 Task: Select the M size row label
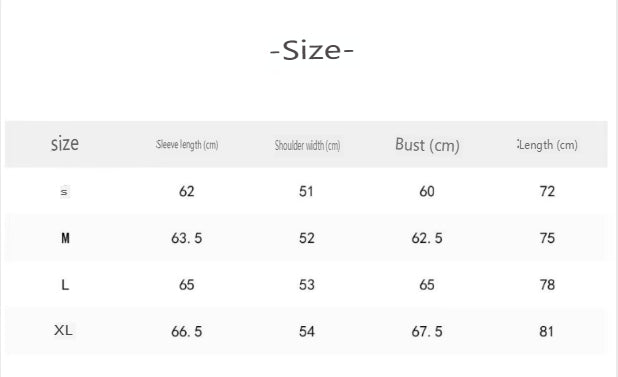65,238
